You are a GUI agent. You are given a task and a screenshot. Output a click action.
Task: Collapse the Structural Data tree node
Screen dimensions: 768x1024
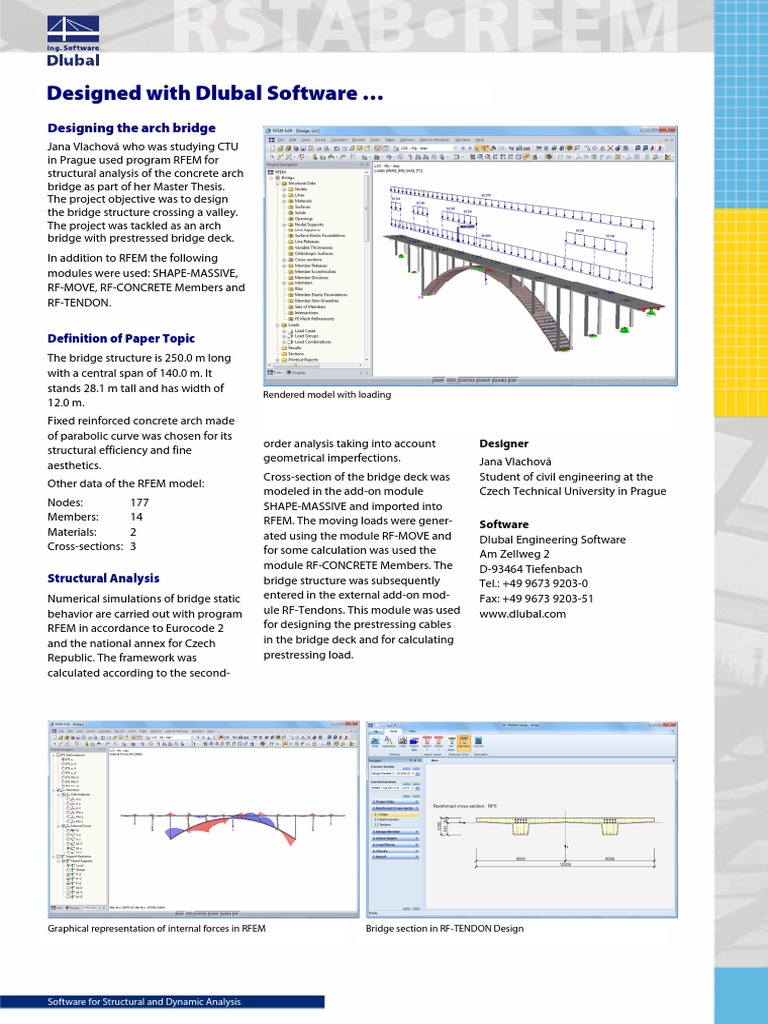(x=278, y=184)
